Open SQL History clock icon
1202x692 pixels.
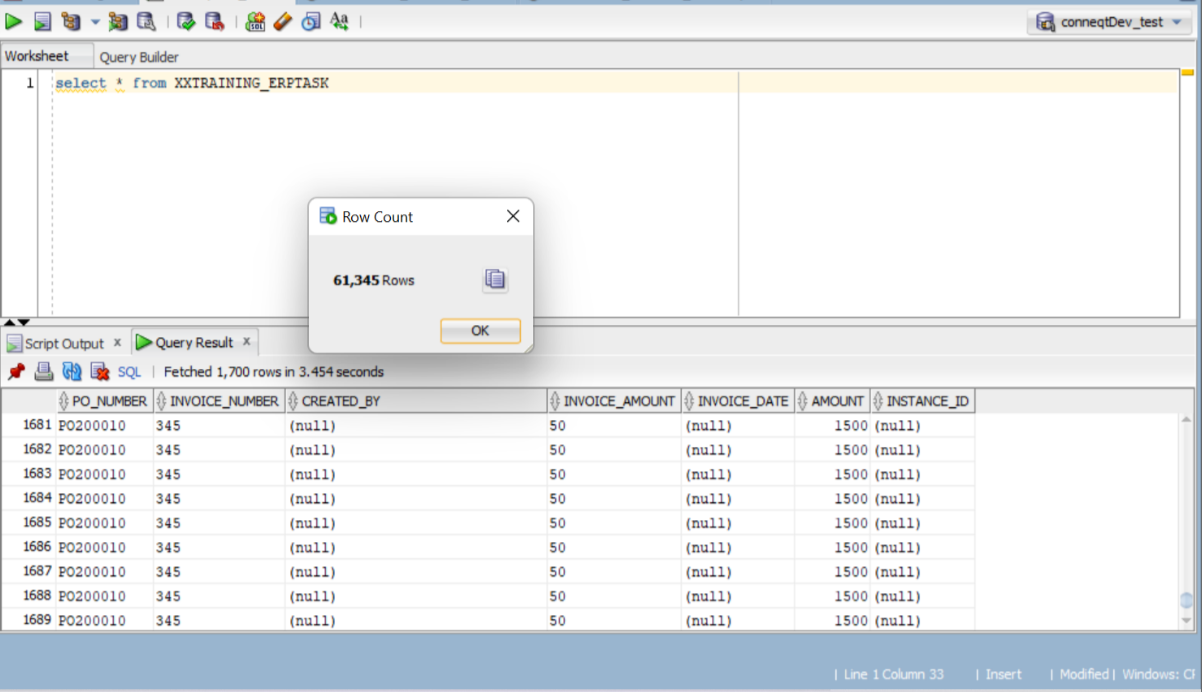(311, 21)
